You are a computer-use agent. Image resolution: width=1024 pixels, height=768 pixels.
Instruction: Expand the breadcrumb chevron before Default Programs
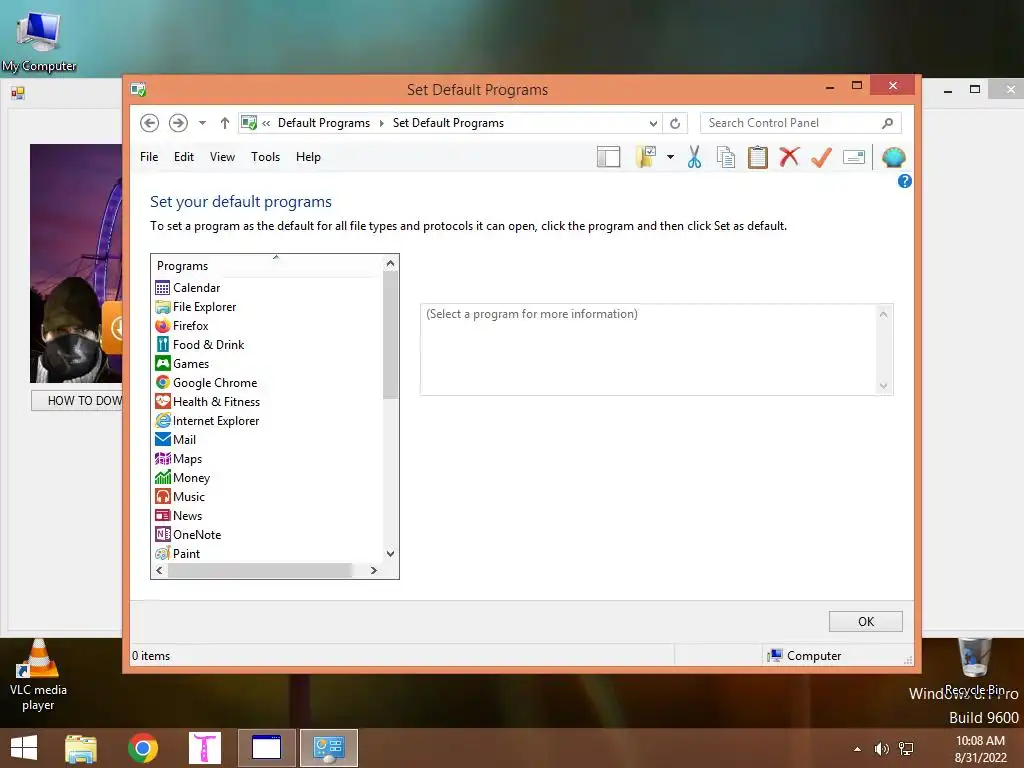(266, 123)
